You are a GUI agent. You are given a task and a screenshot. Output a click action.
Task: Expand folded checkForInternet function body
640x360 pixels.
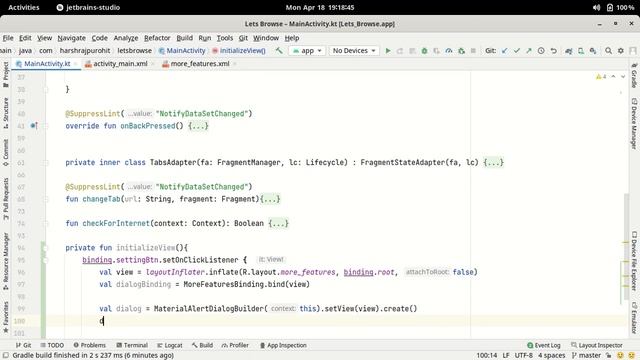coord(278,224)
